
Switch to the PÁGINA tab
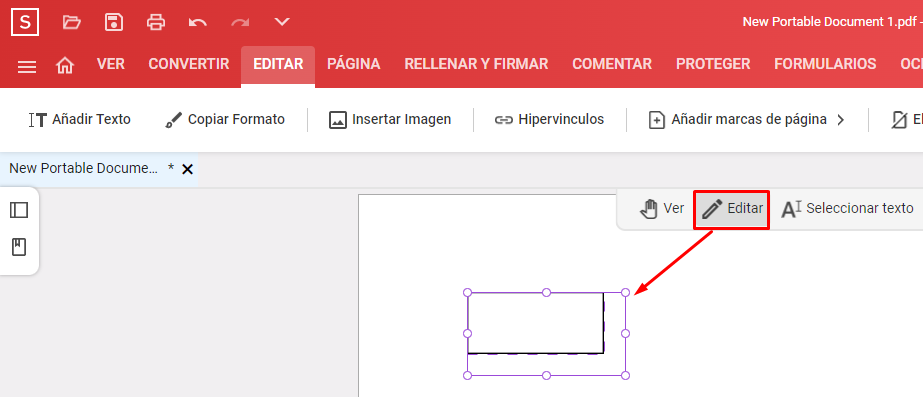pyautogui.click(x=354, y=64)
